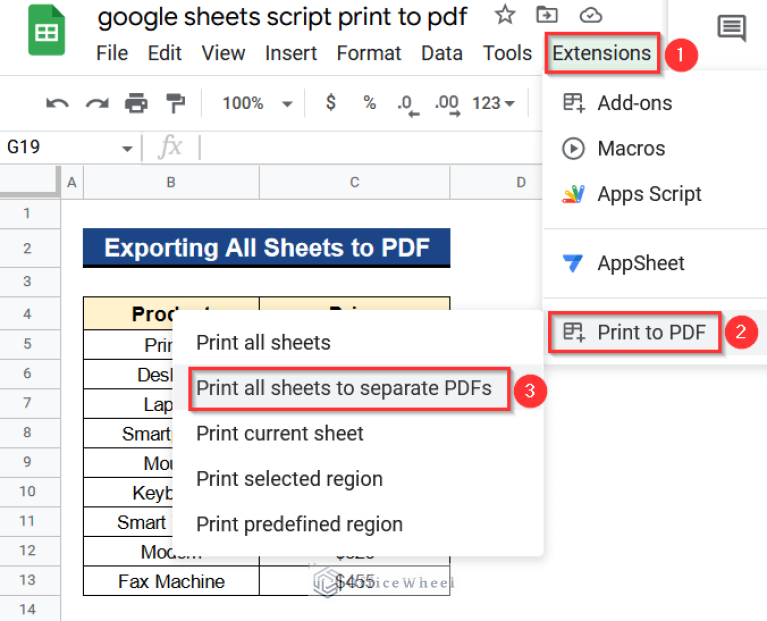The width and height of the screenshot is (767, 621).
Task: Decrease decimal places
Action: pyautogui.click(x=407, y=105)
